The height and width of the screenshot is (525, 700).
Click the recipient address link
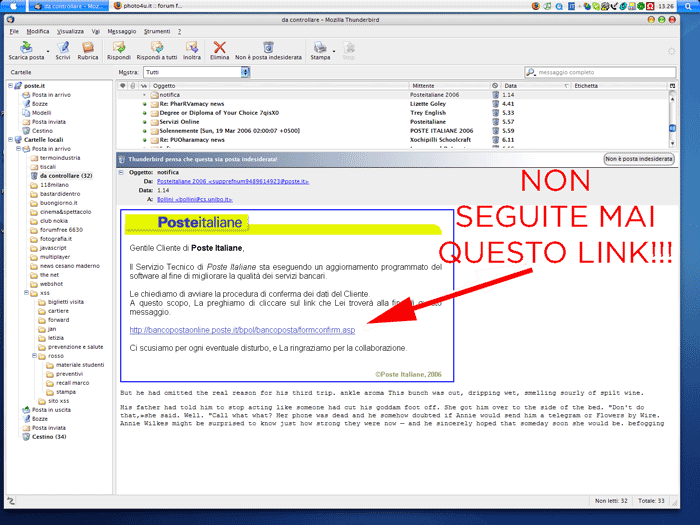pos(195,199)
